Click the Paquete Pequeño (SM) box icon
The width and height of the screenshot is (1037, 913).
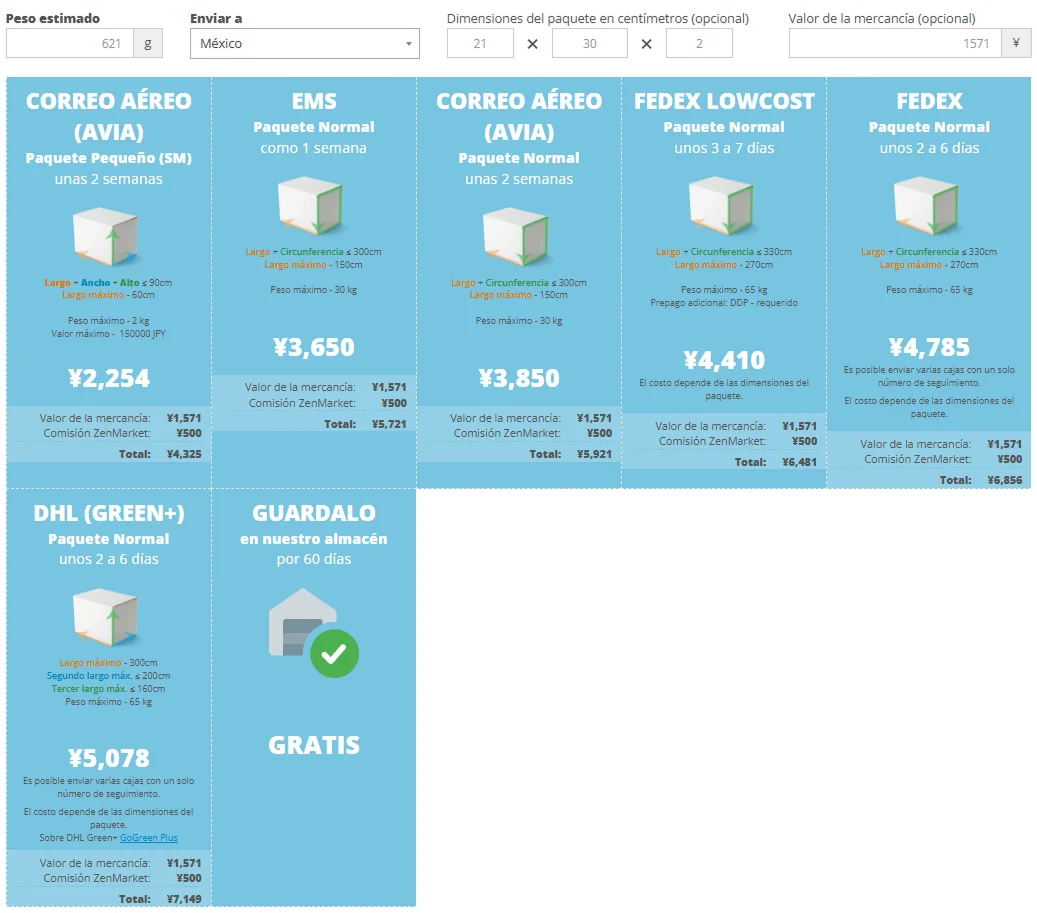[x=105, y=236]
